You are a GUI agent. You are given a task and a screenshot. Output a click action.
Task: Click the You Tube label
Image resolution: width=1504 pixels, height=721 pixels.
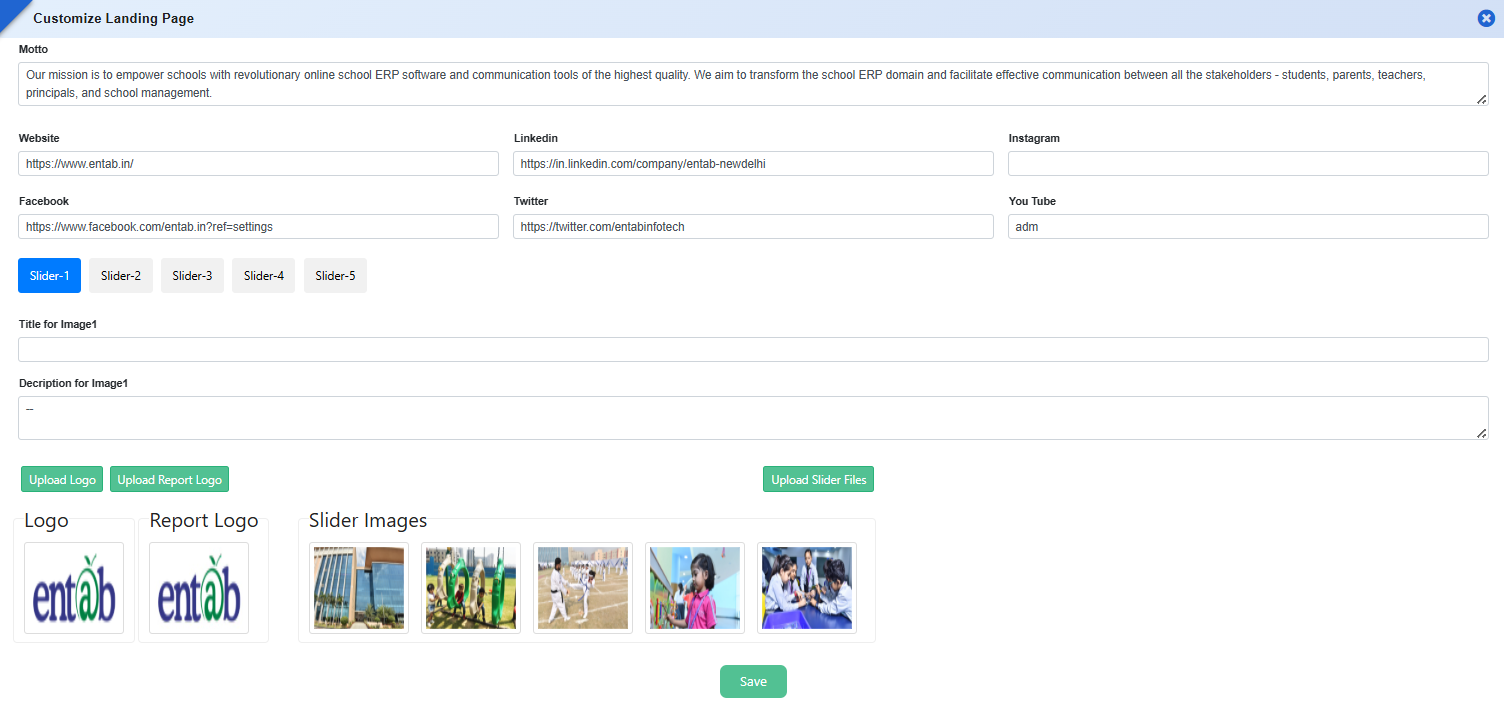(x=1032, y=201)
